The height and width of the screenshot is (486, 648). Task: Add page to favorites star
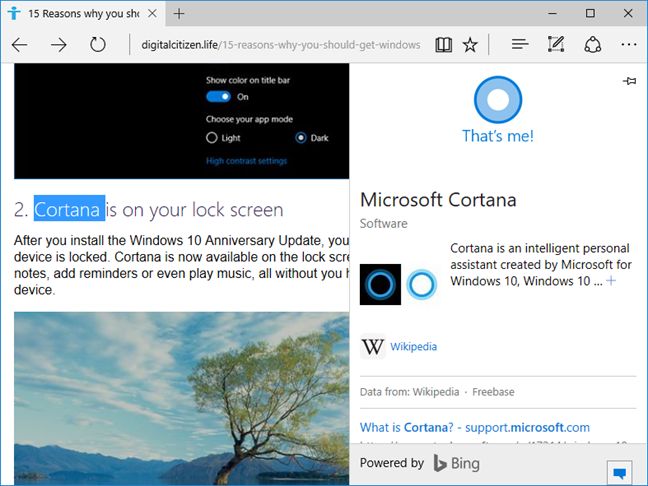pos(470,45)
